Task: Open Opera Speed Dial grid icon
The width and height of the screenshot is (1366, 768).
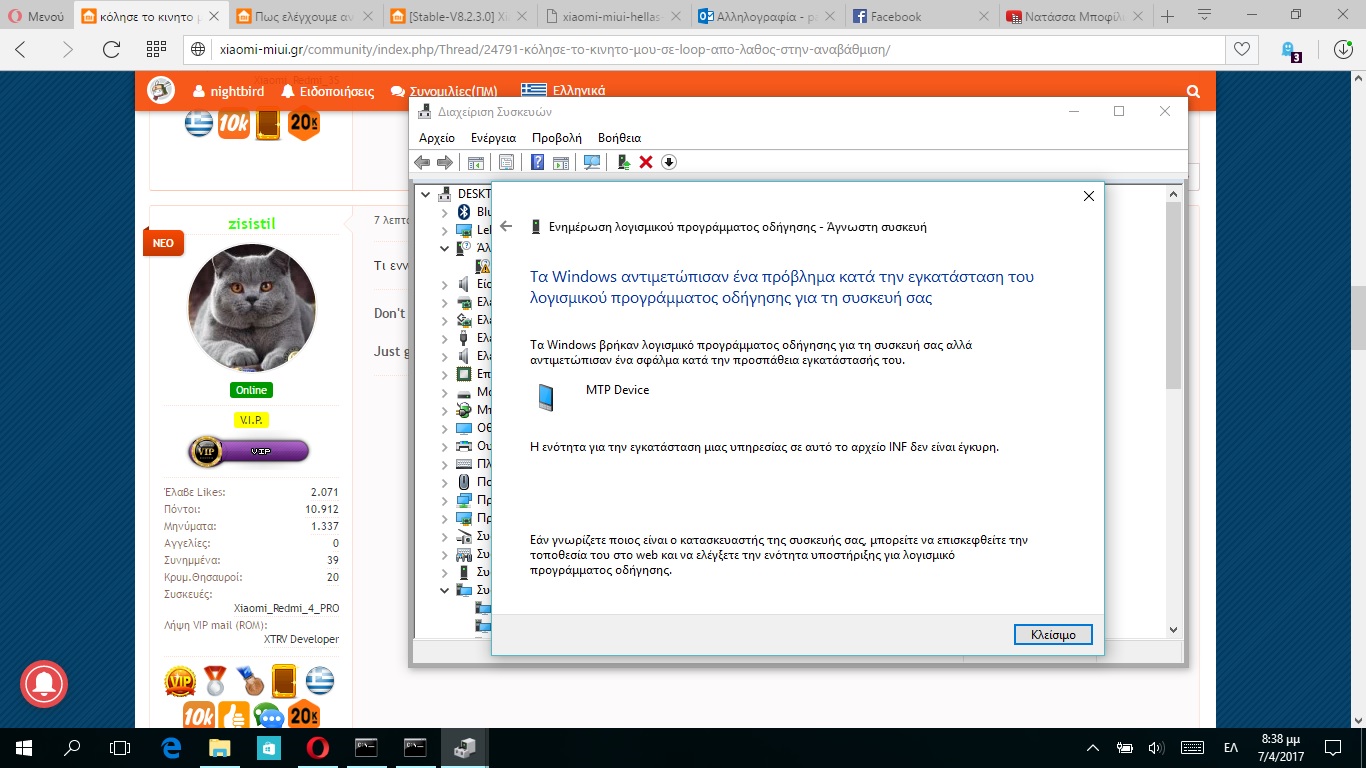Action: pos(156,49)
